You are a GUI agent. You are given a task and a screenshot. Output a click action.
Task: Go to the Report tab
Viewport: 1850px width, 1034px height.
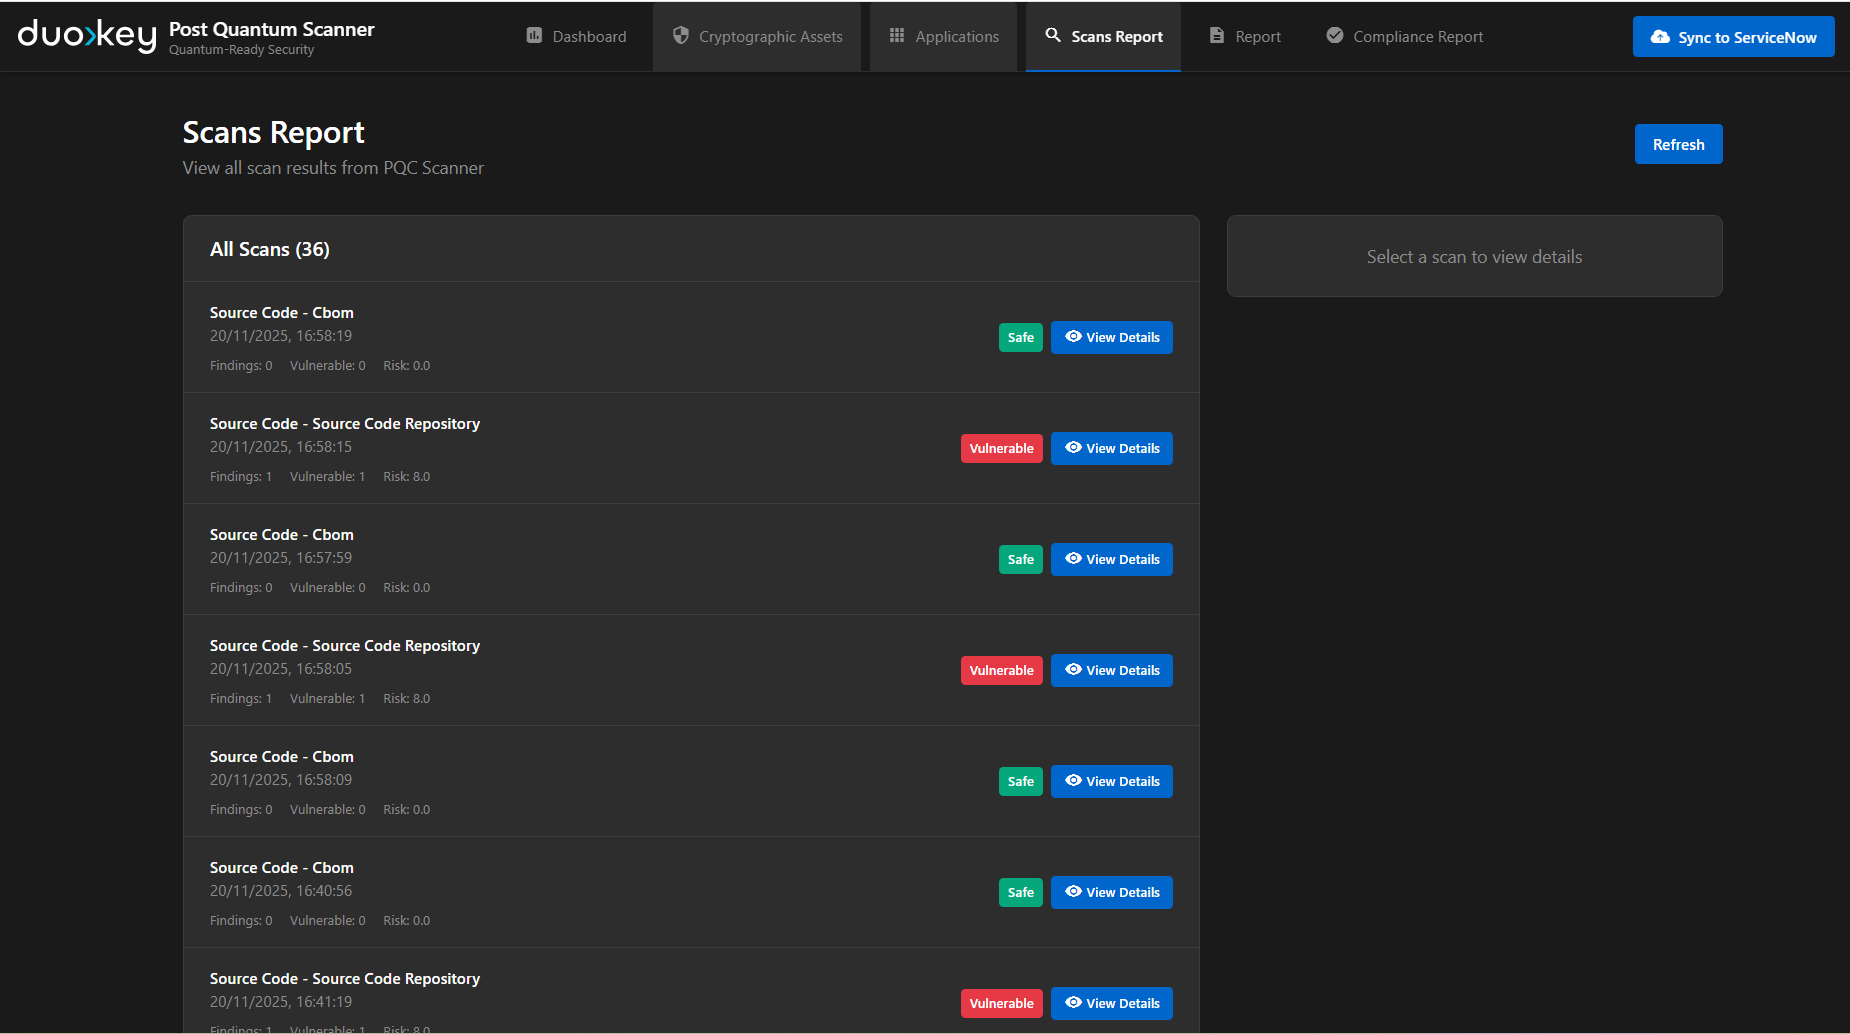pyautogui.click(x=1244, y=36)
